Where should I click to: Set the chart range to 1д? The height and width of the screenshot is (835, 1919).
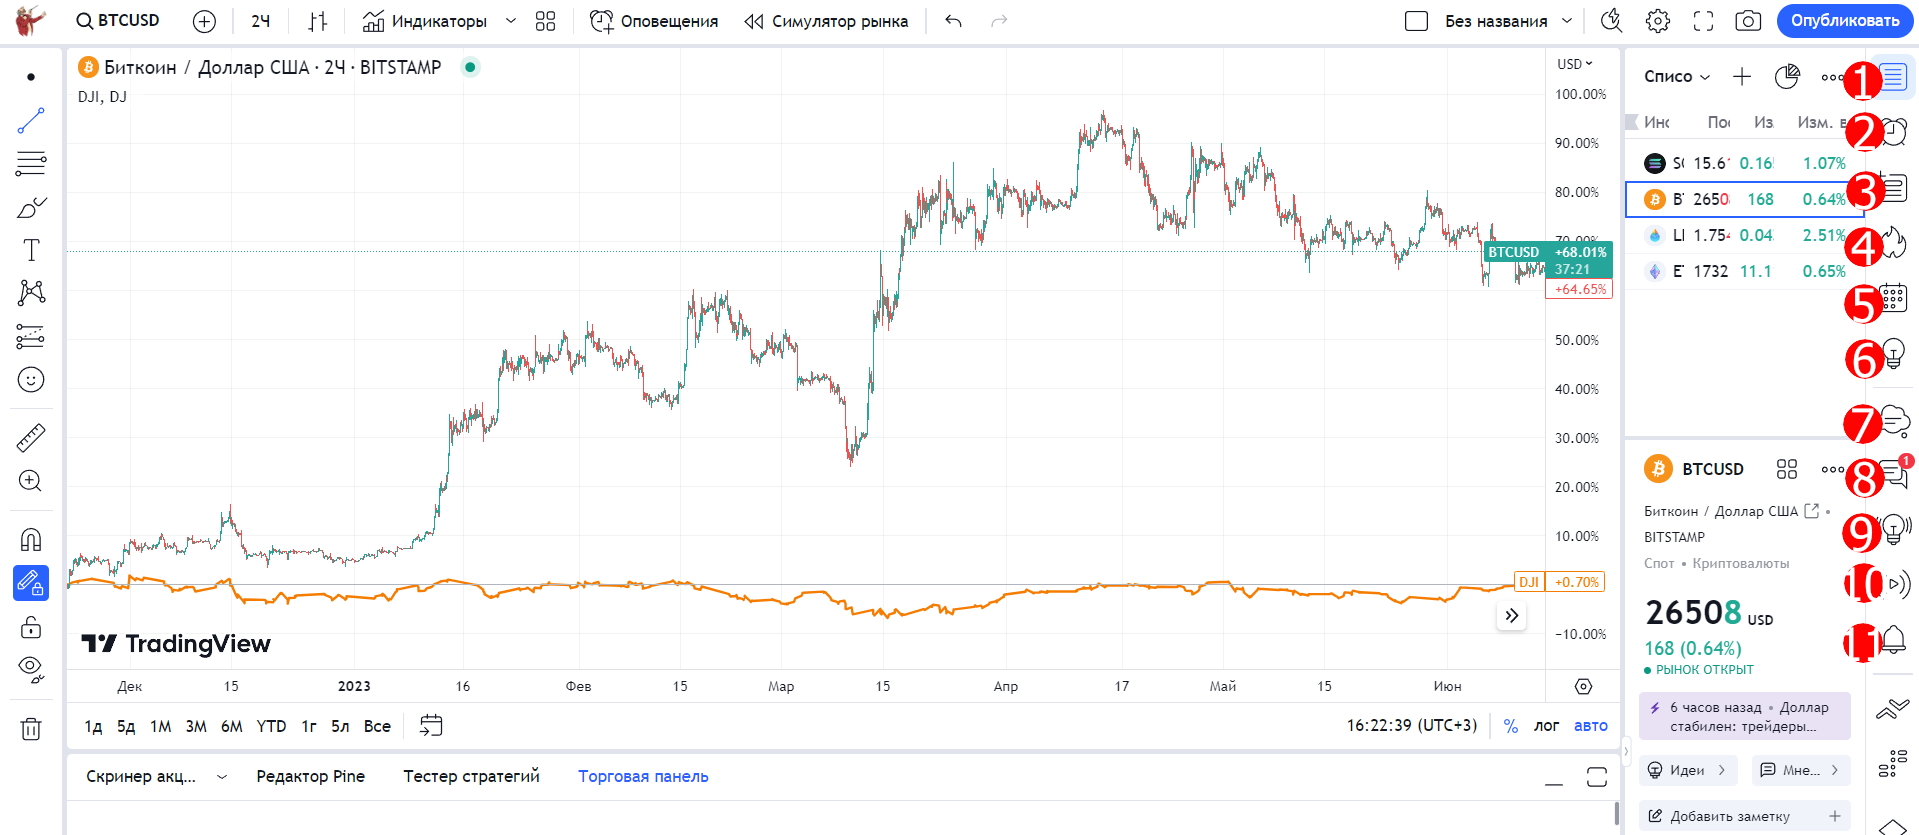click(93, 726)
